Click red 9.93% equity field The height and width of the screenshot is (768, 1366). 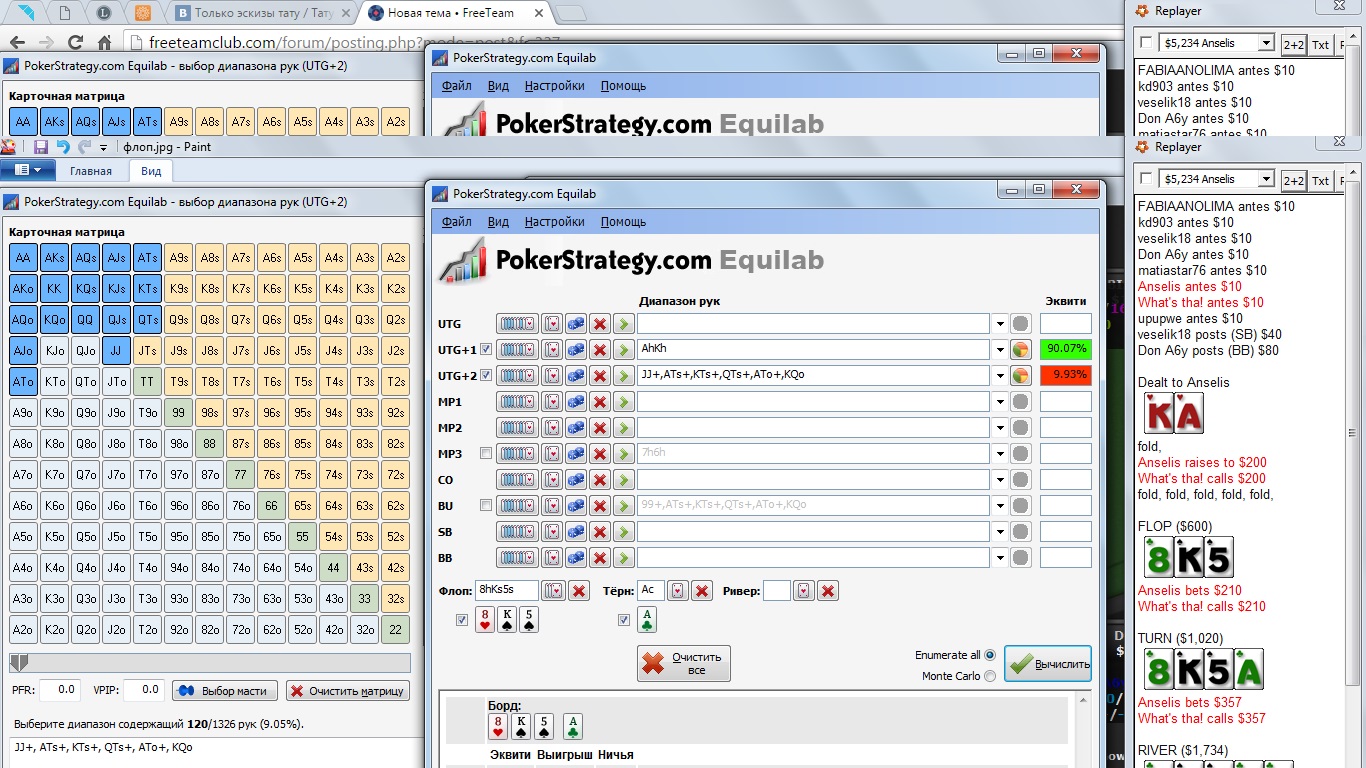pyautogui.click(x=1066, y=376)
